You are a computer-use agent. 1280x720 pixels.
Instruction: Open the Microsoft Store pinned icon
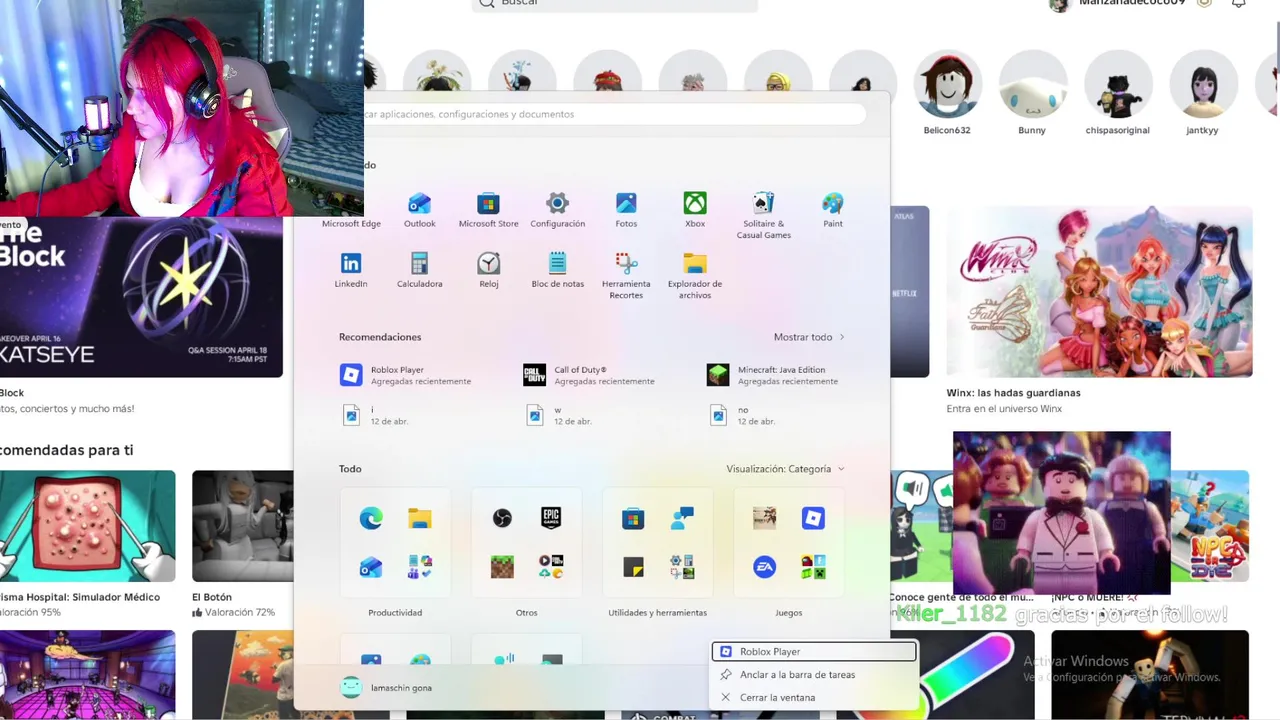(x=488, y=204)
